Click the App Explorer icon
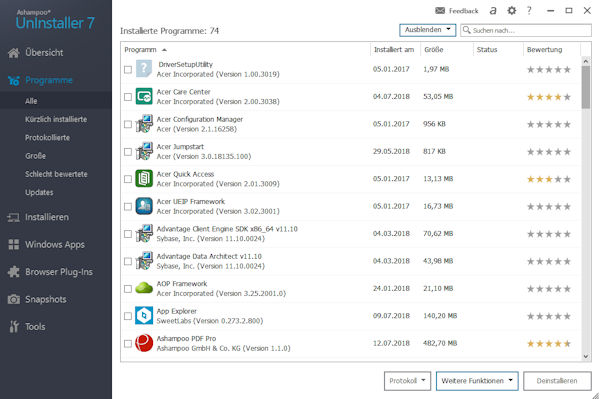Image resolution: width=600 pixels, height=399 pixels. (144, 316)
